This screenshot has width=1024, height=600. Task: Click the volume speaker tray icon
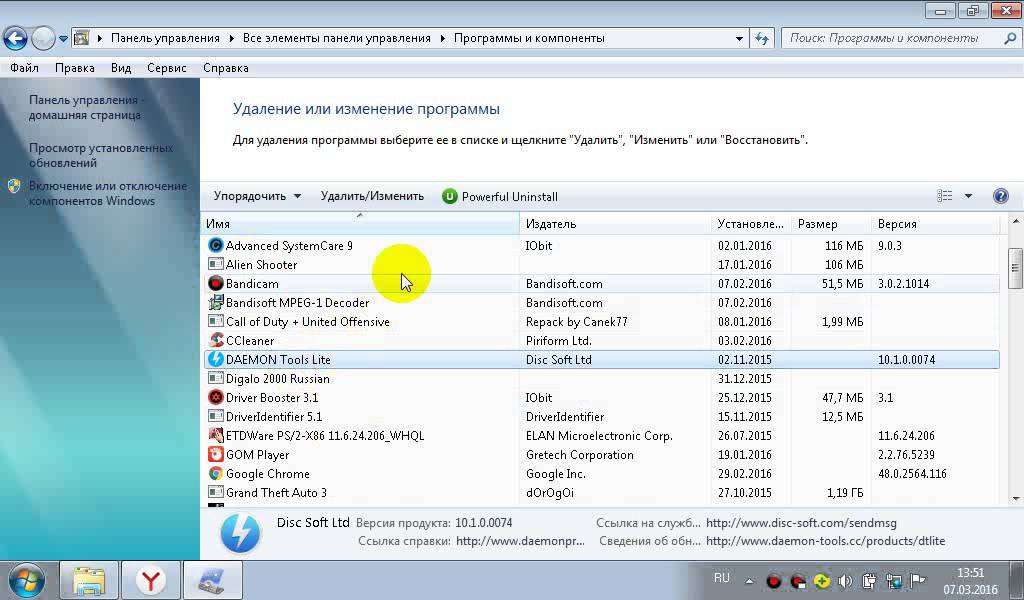[844, 581]
